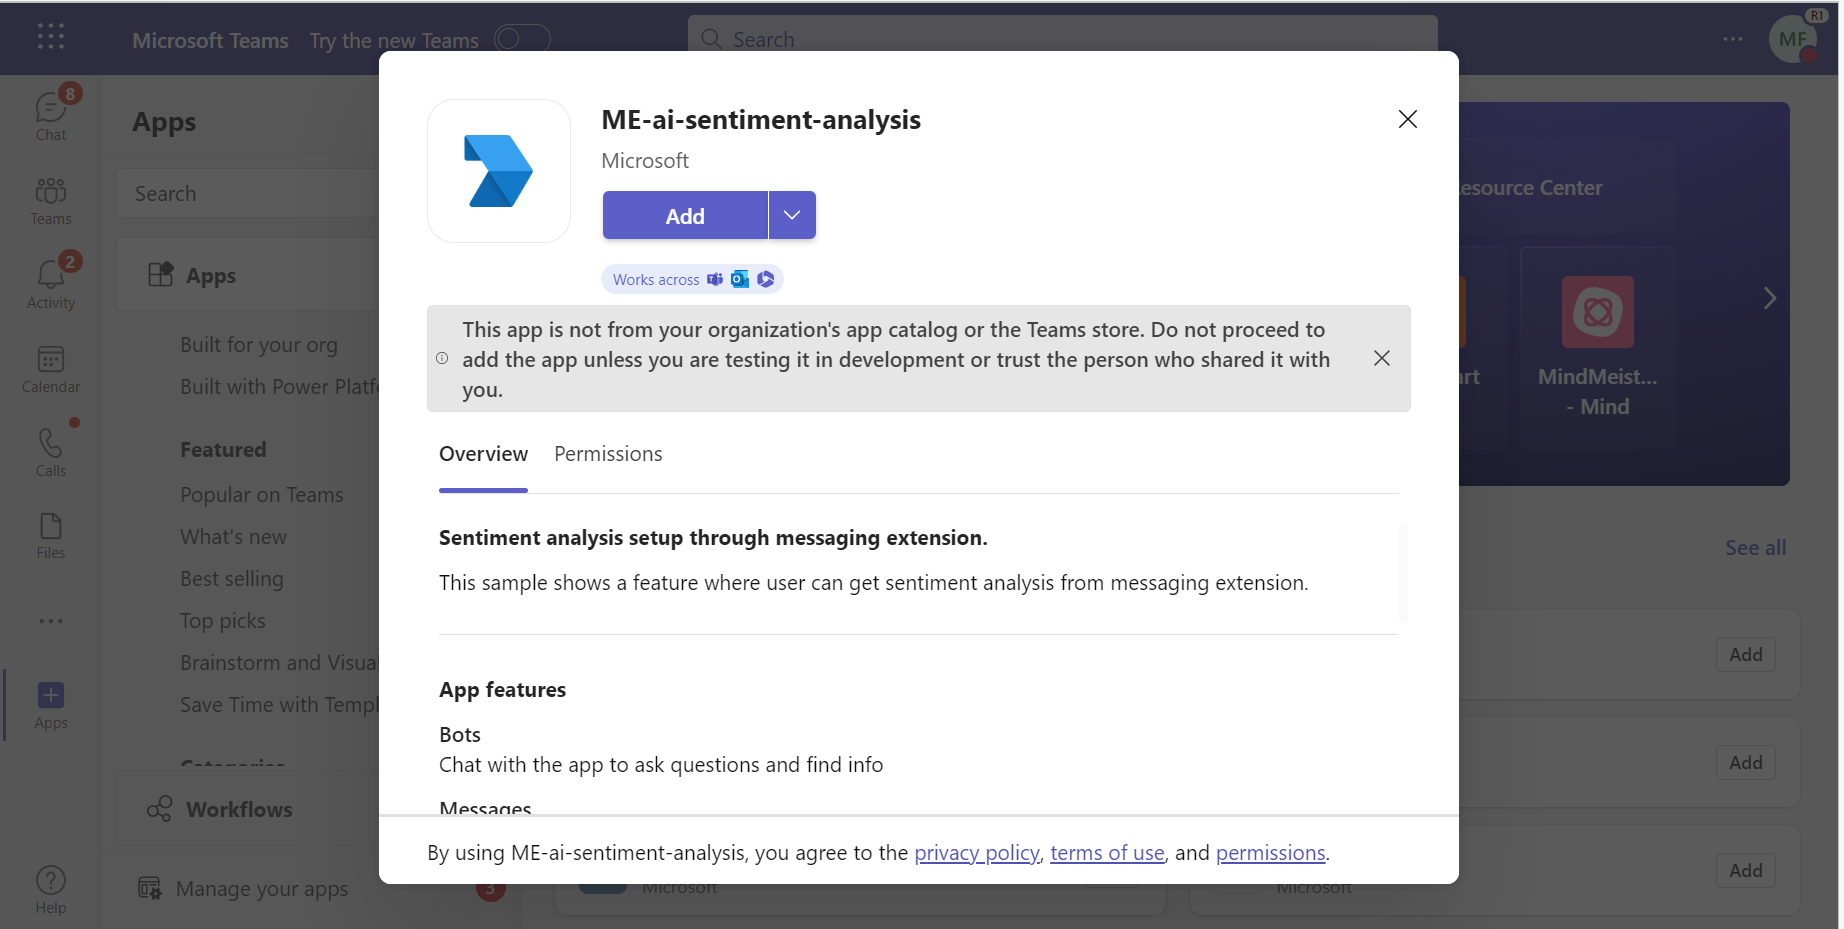Open Calendar in the left rail
Image resolution: width=1844 pixels, height=929 pixels.
coord(51,369)
